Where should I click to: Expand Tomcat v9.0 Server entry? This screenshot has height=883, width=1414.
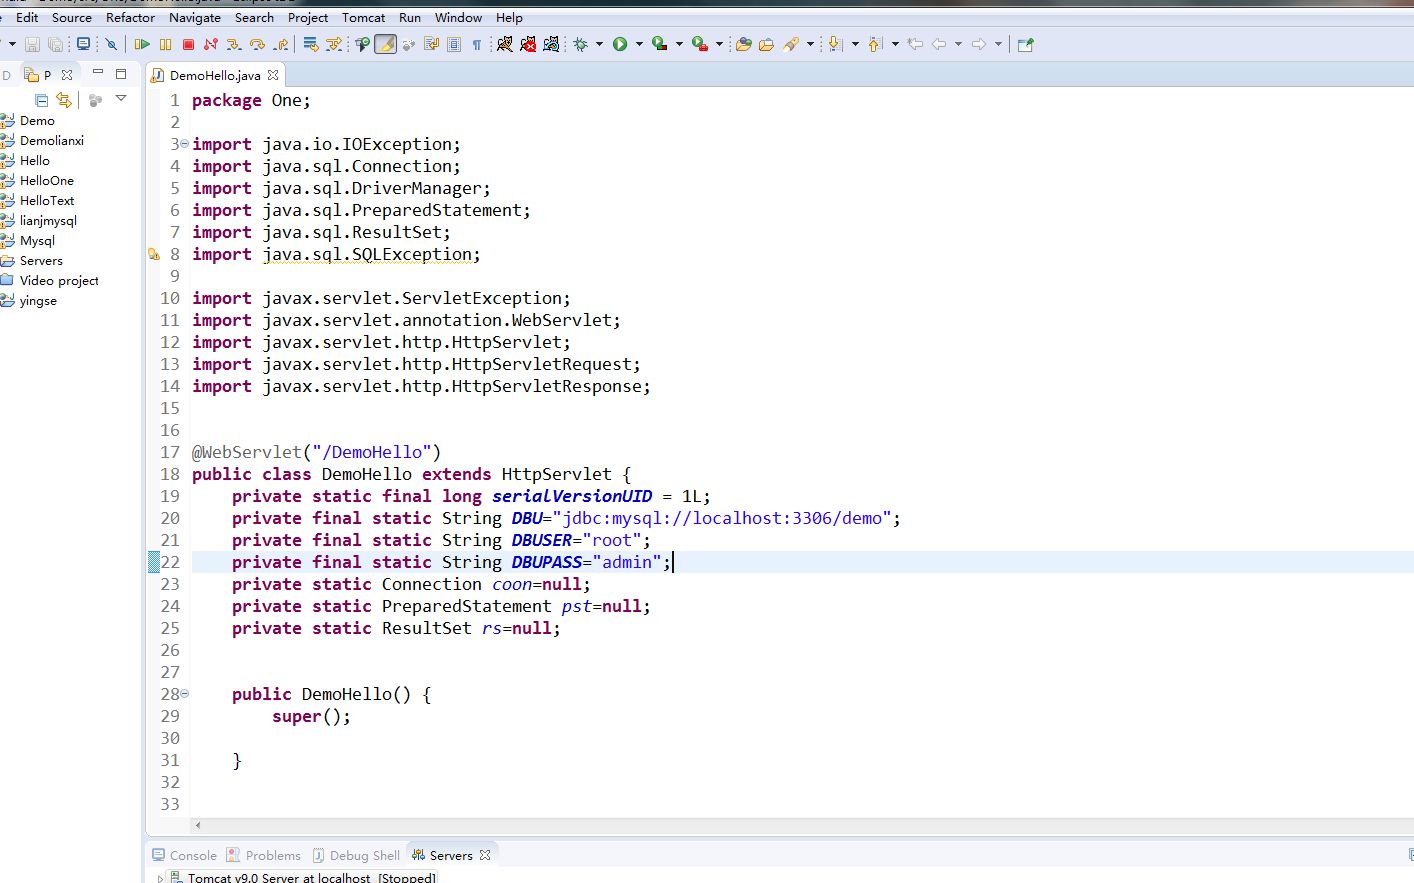tap(160, 878)
